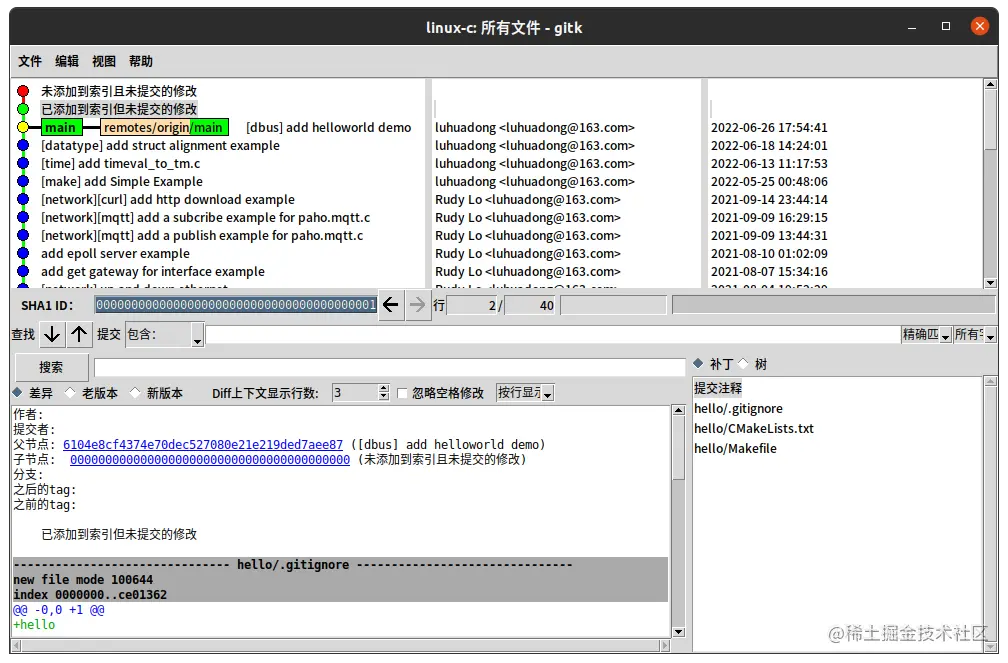This screenshot has height=663, width=1008.
Task: Open the 编辑 menu
Action: click(67, 61)
